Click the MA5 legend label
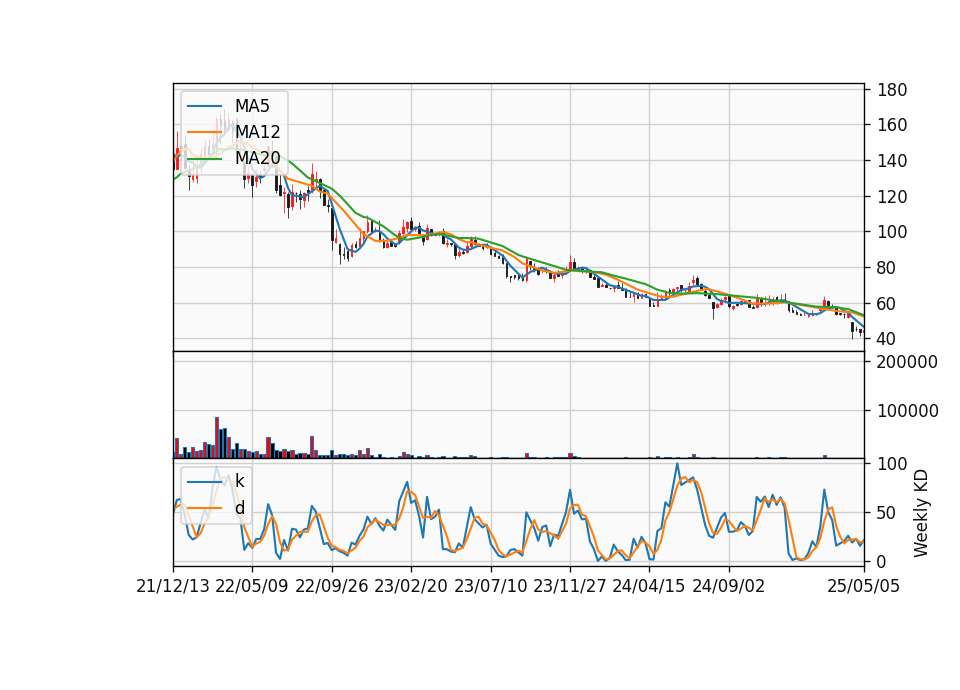Viewport: 960px width, 690px height. click(252, 106)
